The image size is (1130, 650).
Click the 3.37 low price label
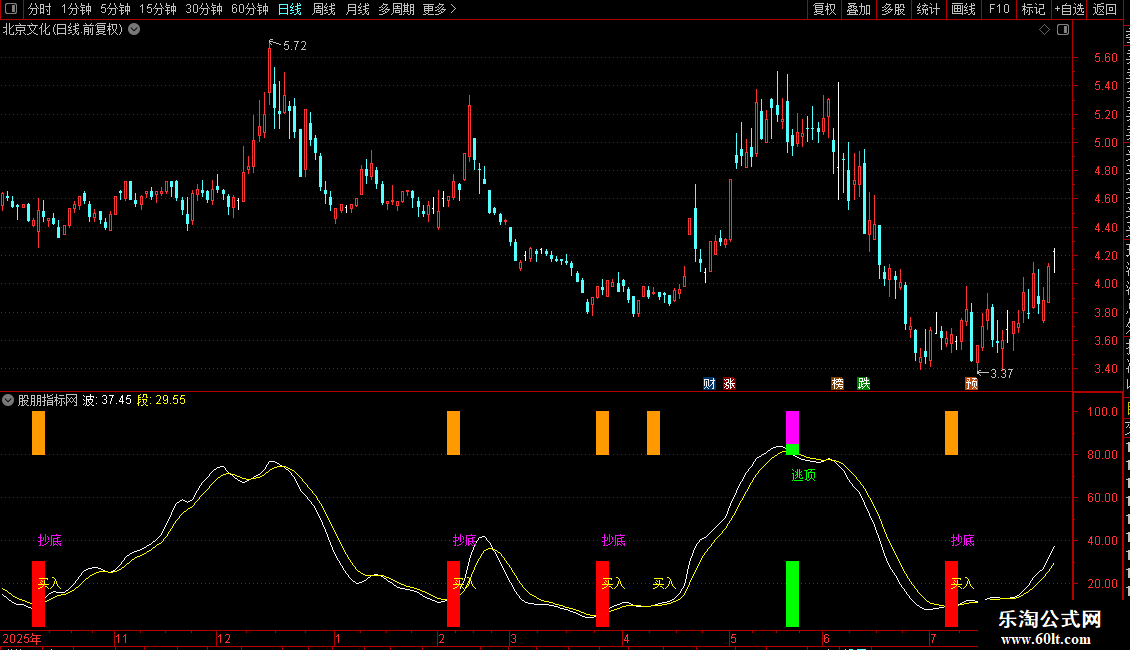point(1002,373)
